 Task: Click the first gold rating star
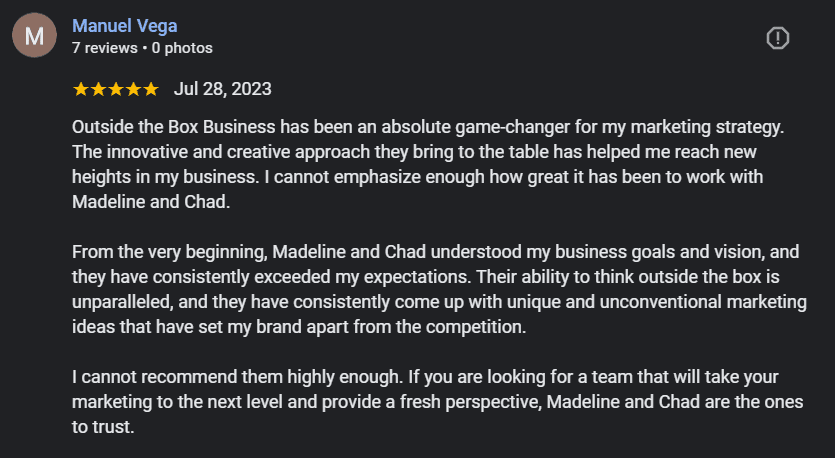point(81,89)
